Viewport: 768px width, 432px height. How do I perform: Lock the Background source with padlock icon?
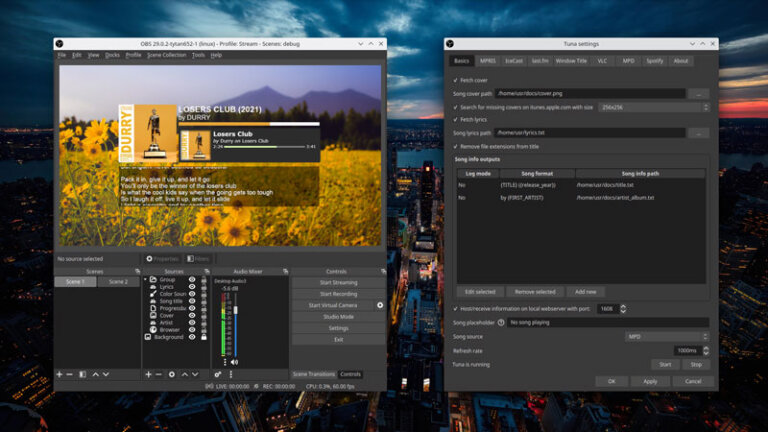[204, 337]
